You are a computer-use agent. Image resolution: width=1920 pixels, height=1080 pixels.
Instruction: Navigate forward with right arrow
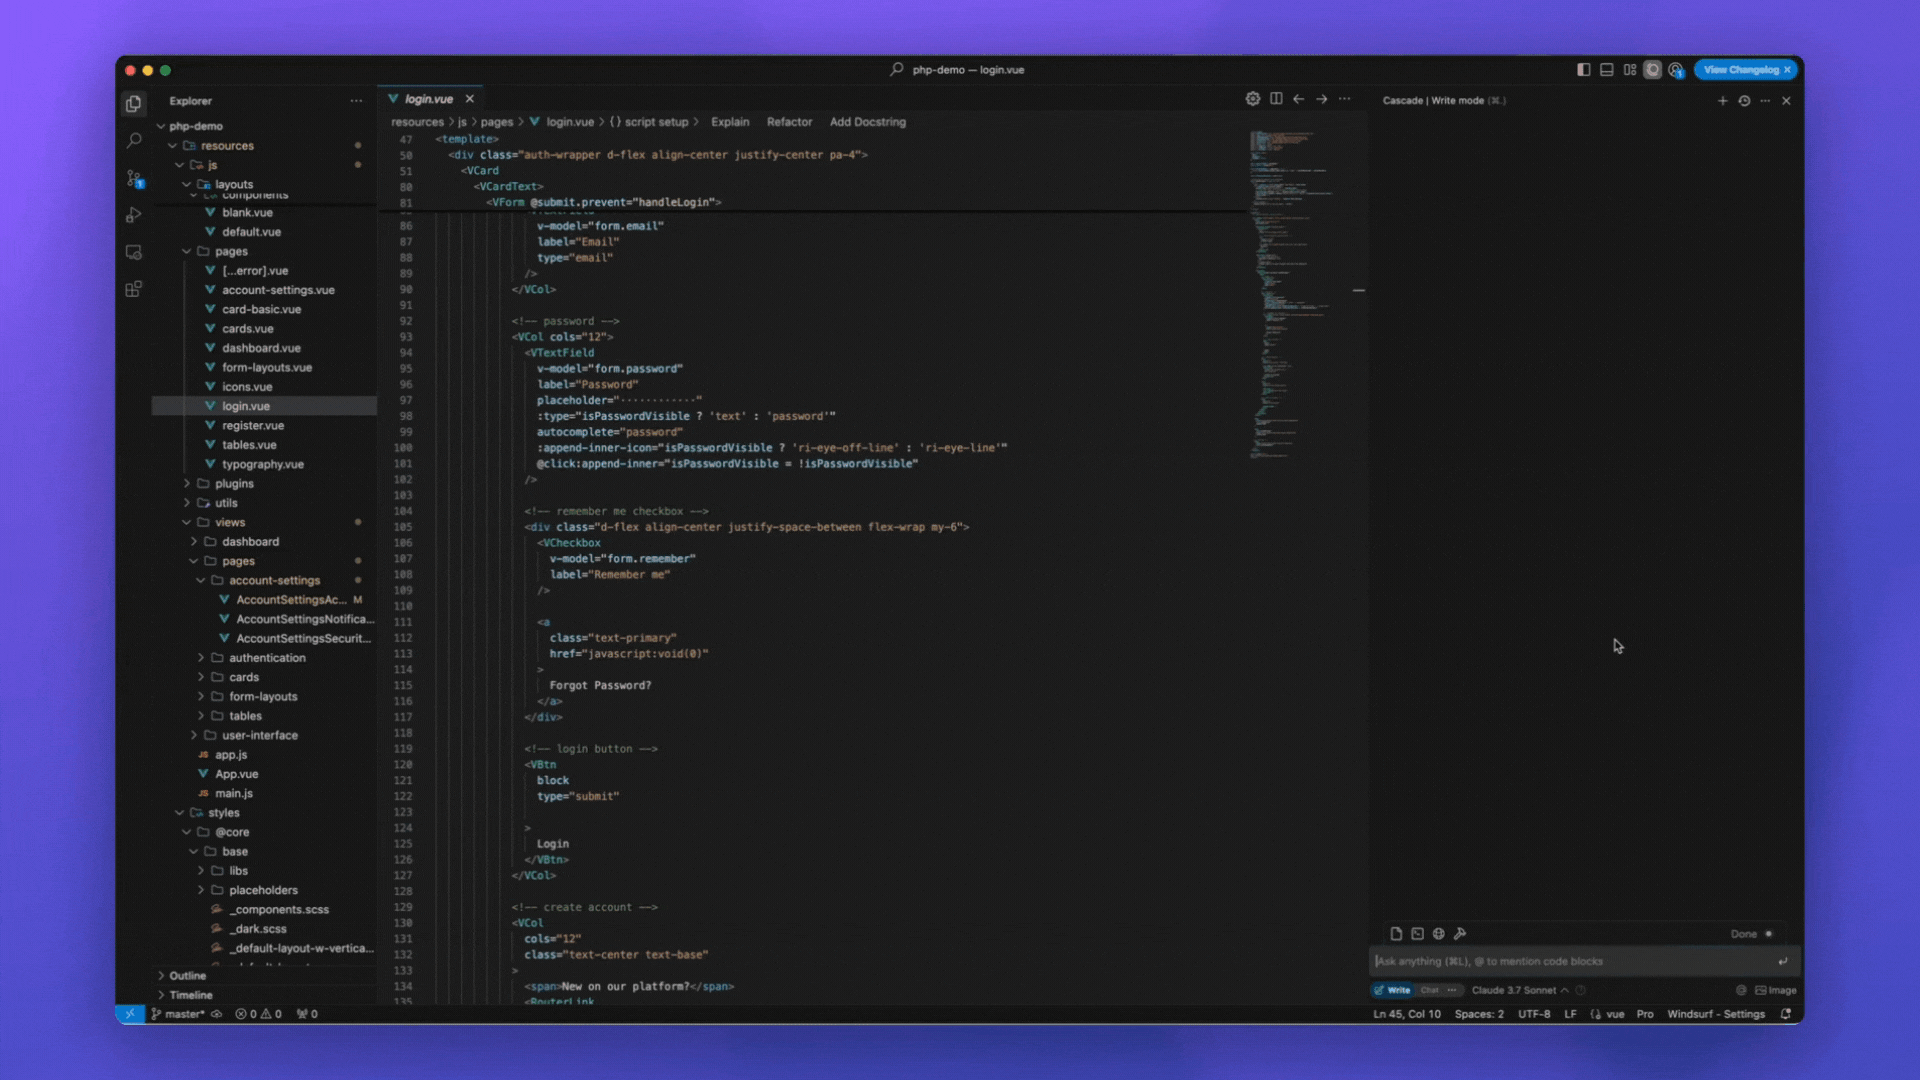click(1321, 99)
